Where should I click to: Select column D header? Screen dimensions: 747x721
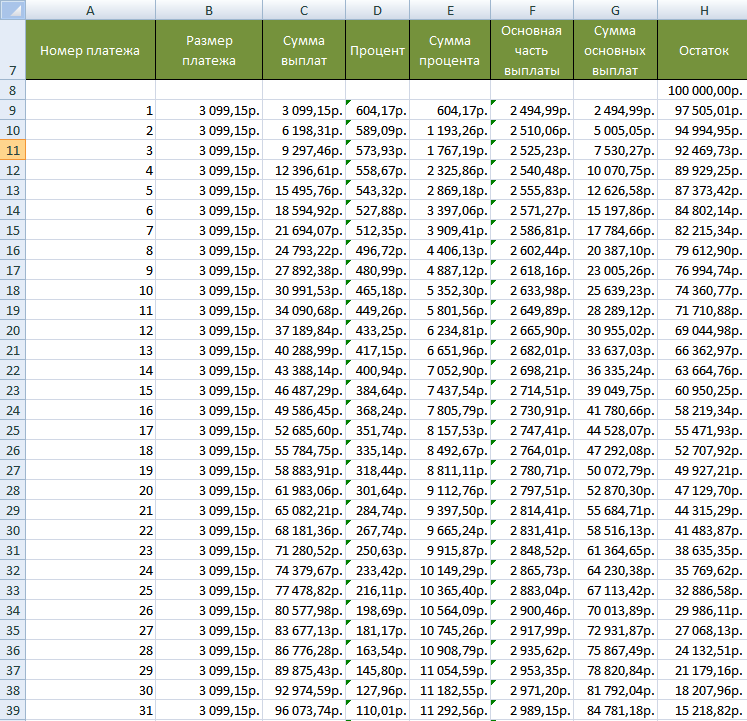[377, 10]
